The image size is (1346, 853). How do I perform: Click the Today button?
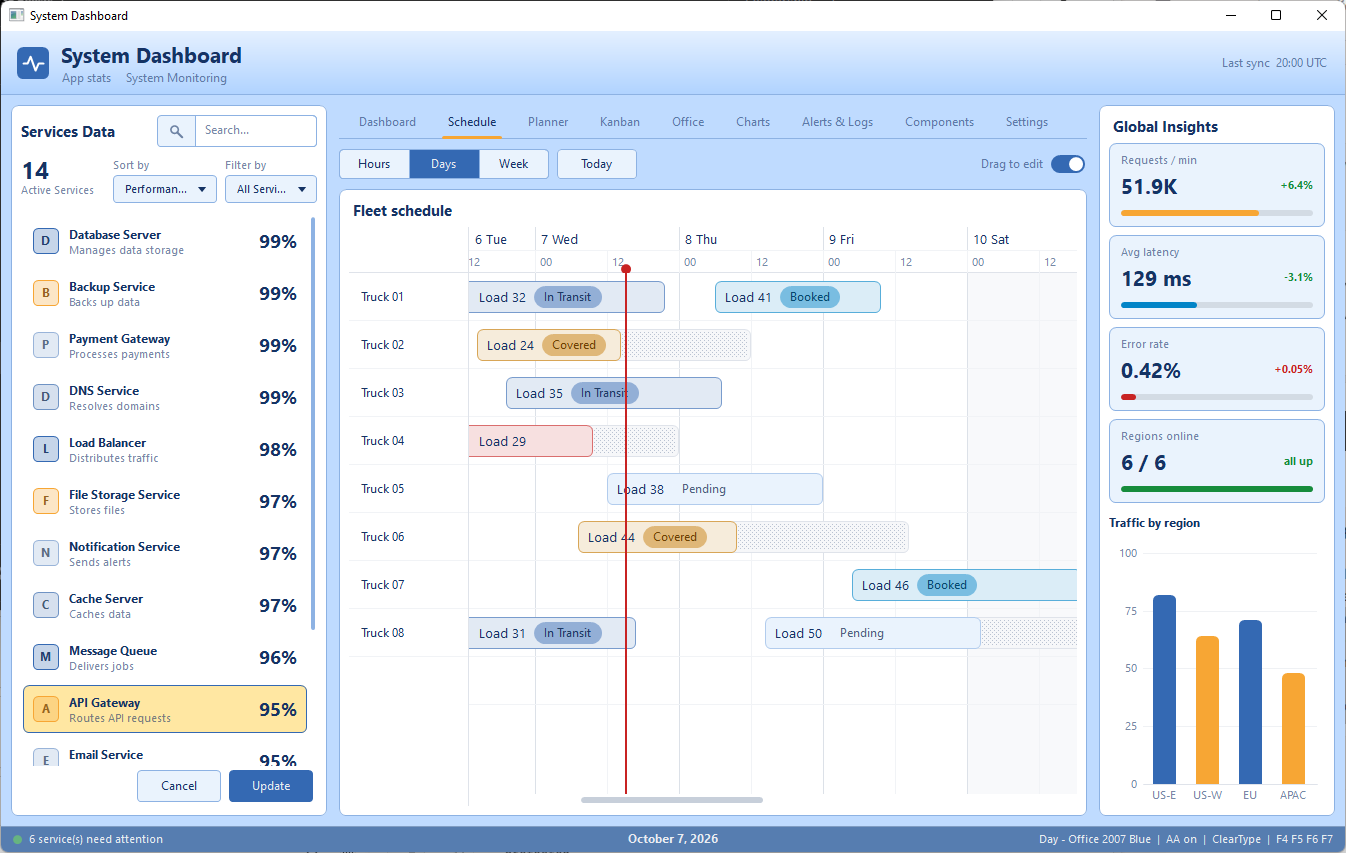pyautogui.click(x=597, y=164)
